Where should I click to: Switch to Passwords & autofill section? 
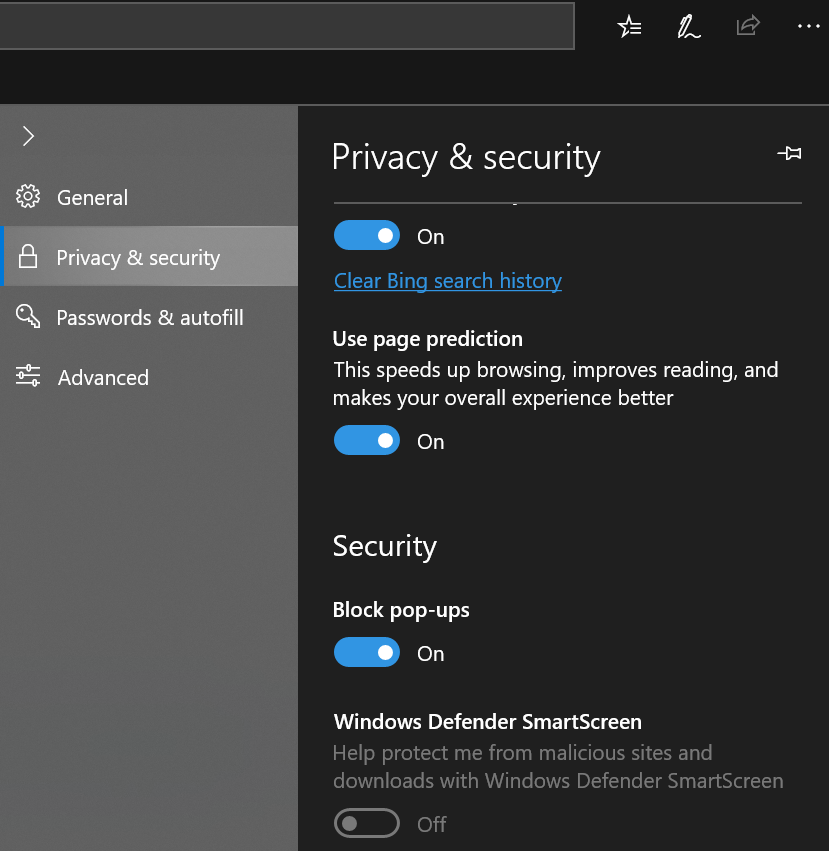coord(150,317)
